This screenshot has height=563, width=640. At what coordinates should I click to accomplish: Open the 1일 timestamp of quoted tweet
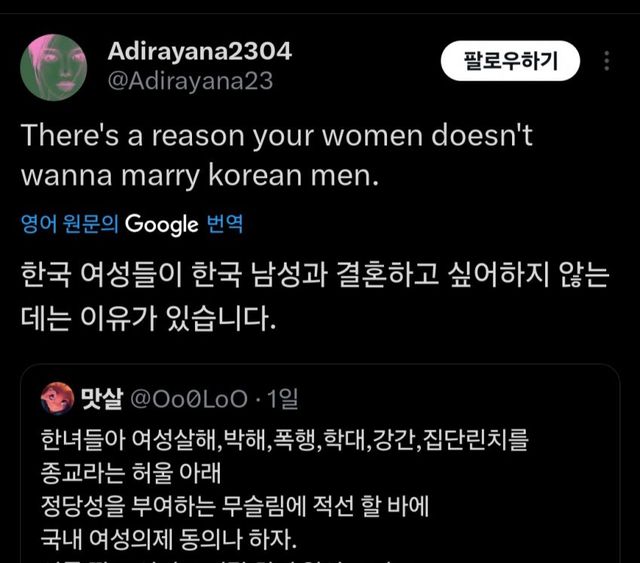click(282, 399)
